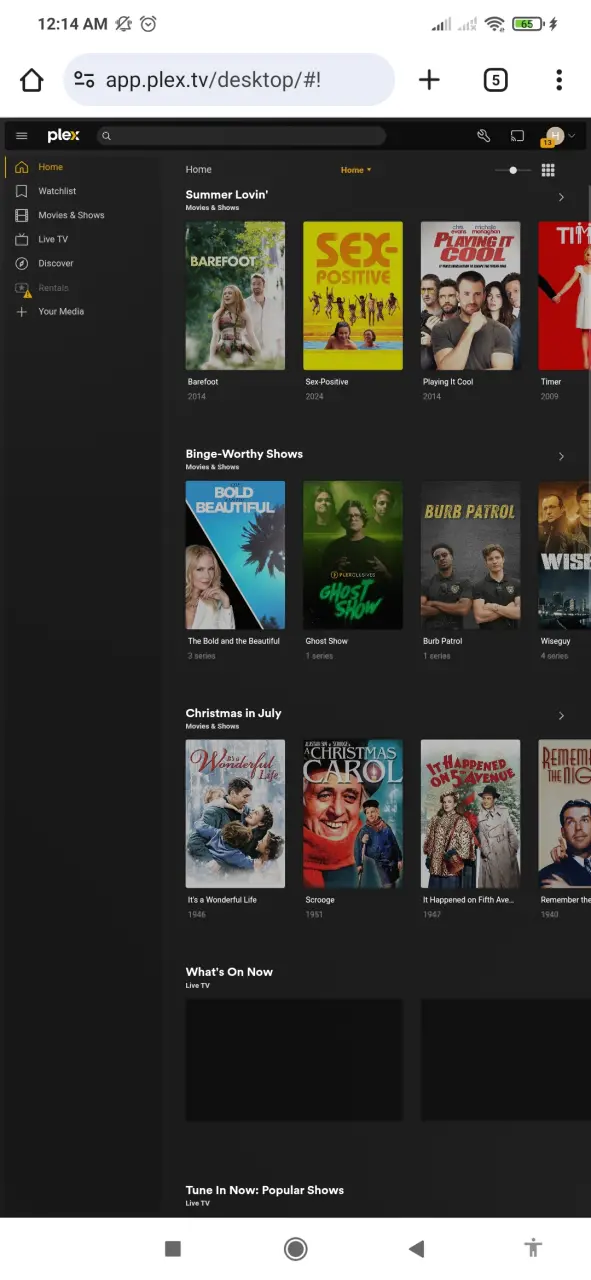
Task: Open the wrench settings icon
Action: pyautogui.click(x=483, y=136)
